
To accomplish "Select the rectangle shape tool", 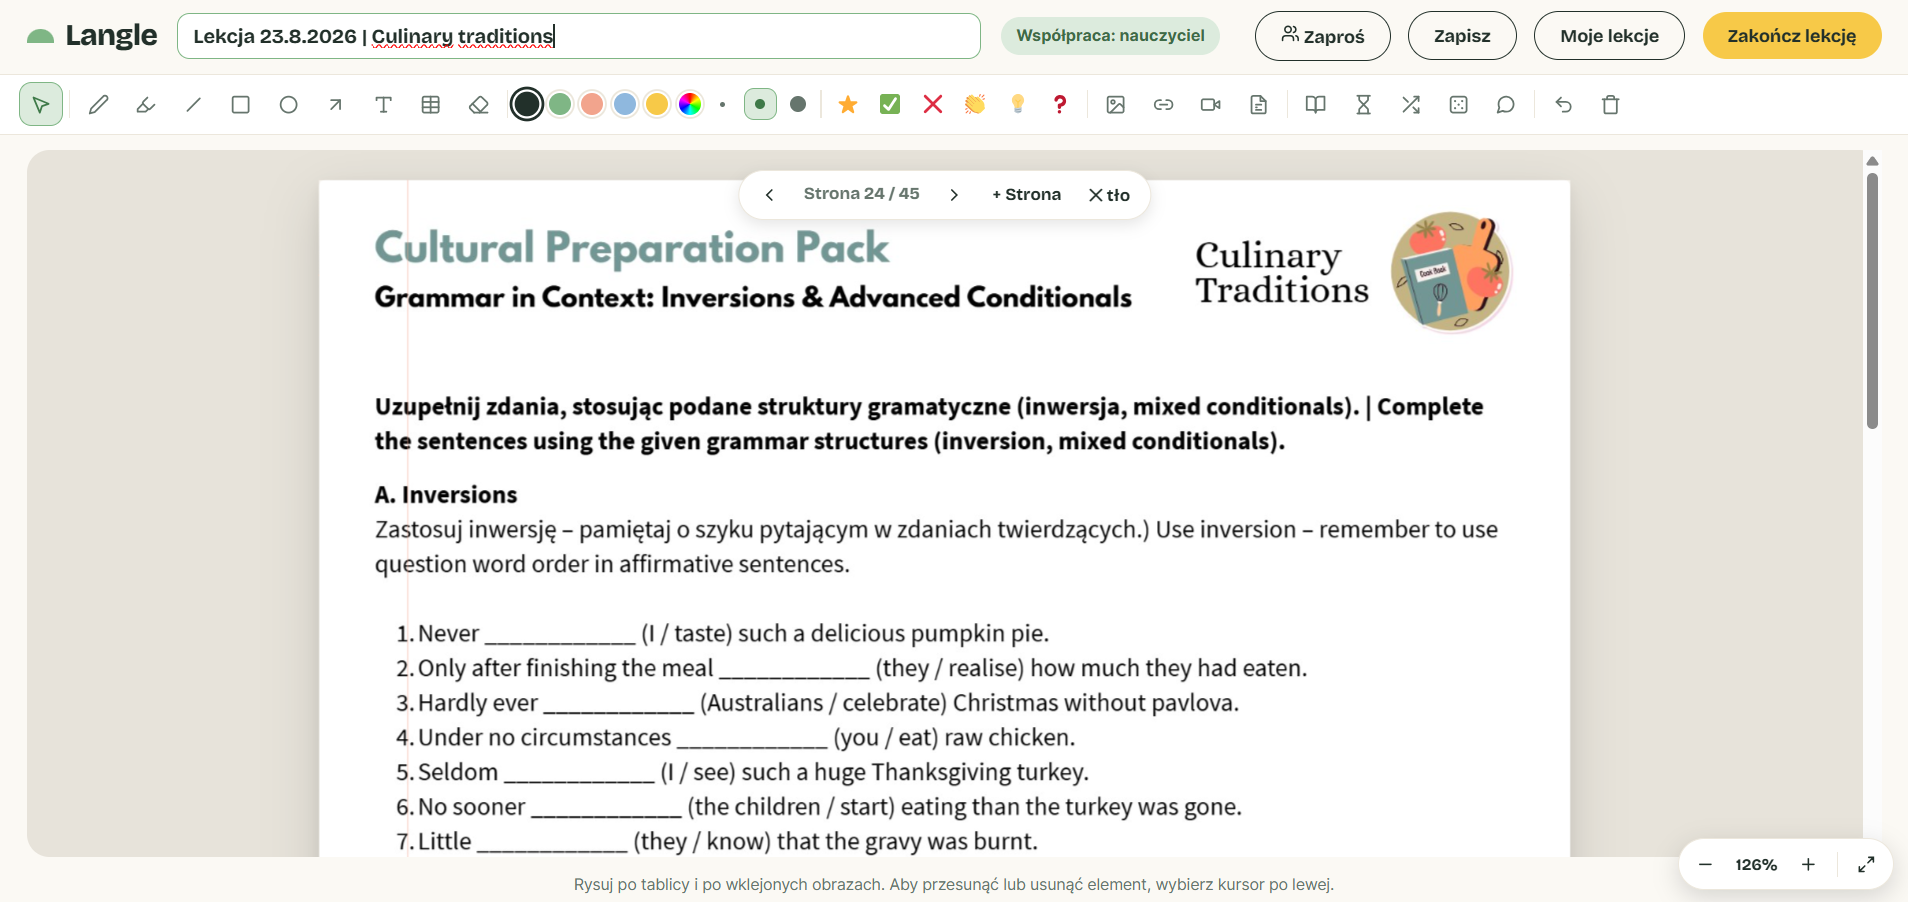I will tap(241, 104).
